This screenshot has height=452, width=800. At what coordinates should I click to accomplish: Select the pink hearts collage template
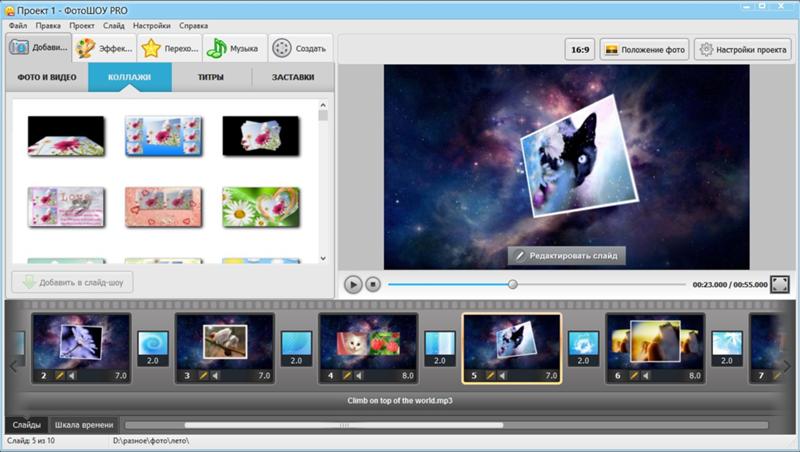click(164, 207)
